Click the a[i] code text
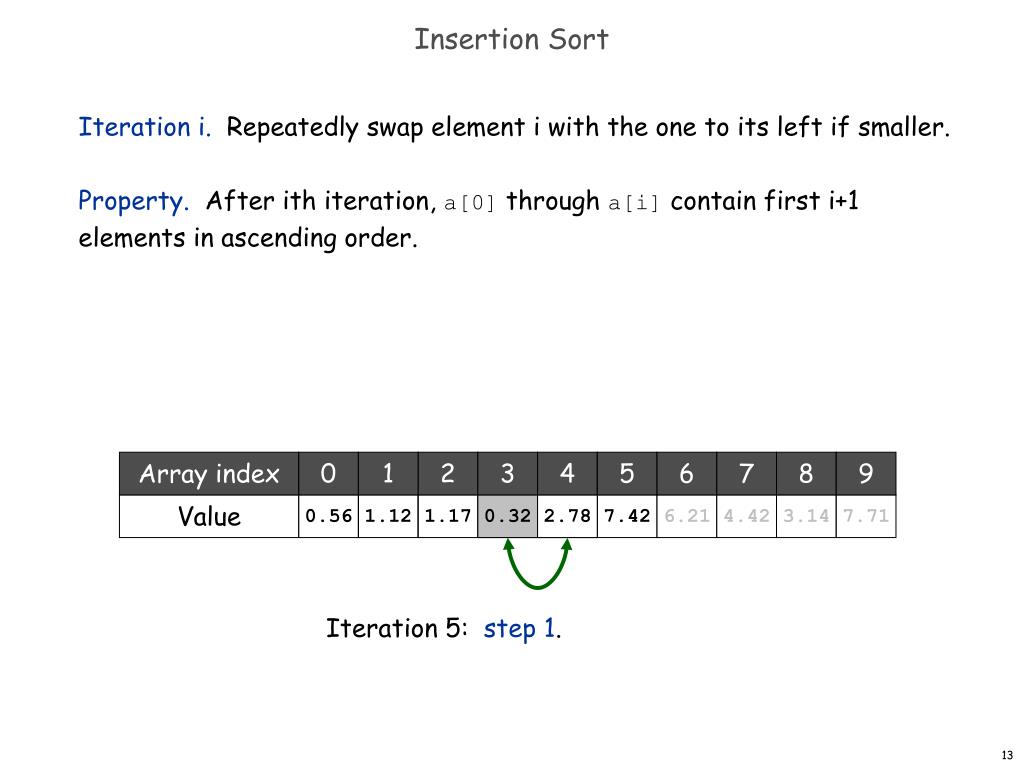This screenshot has height=768, width=1024. click(x=633, y=203)
